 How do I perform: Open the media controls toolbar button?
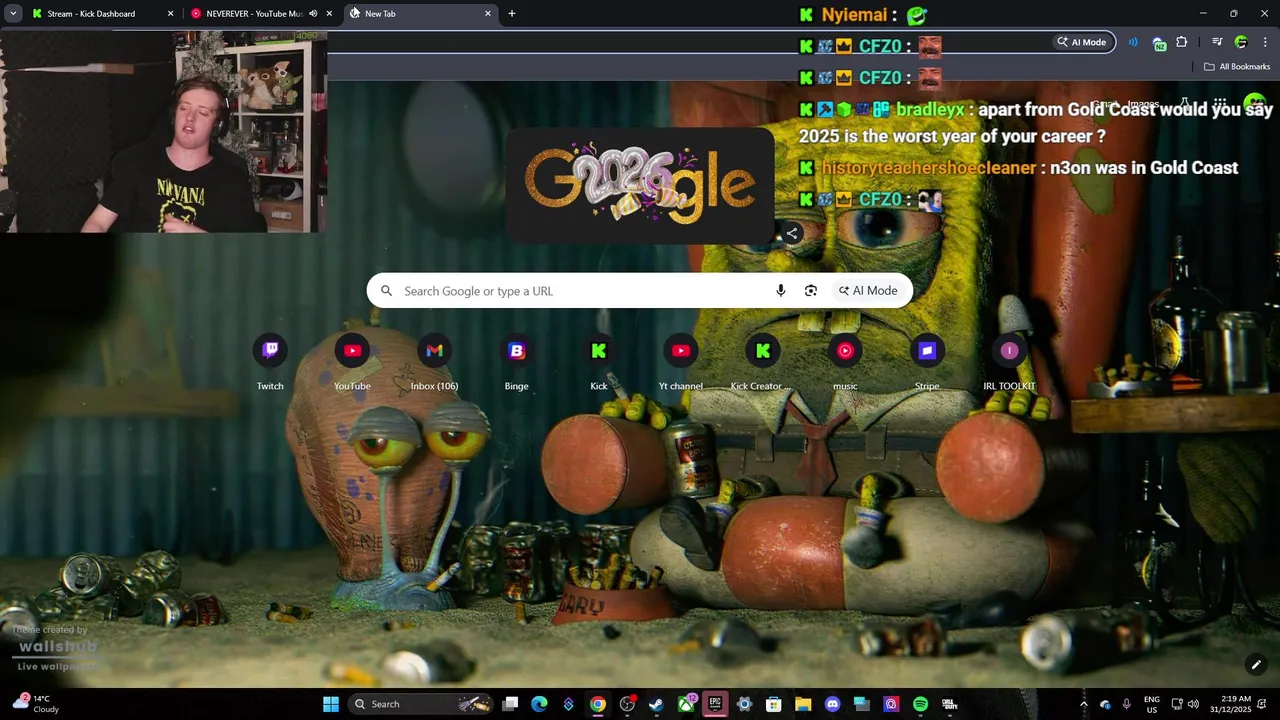tap(1217, 42)
